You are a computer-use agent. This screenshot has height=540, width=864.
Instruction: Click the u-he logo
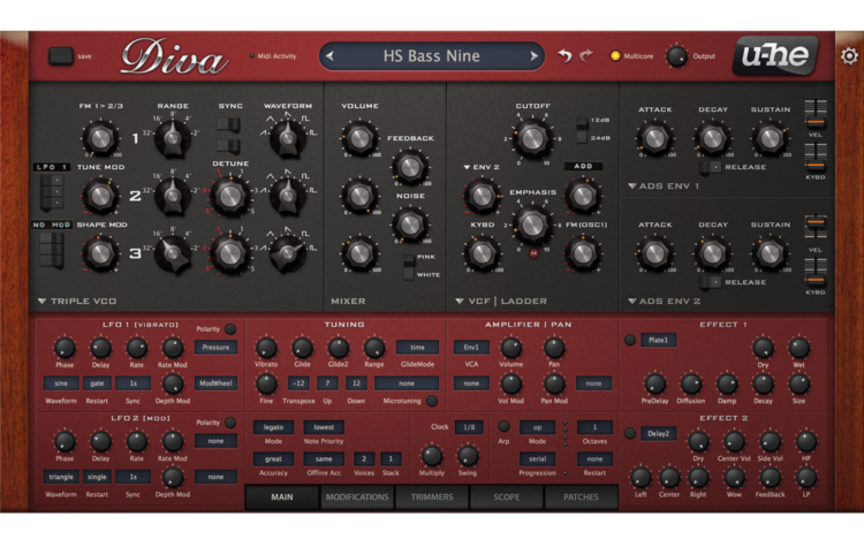pyautogui.click(x=775, y=56)
